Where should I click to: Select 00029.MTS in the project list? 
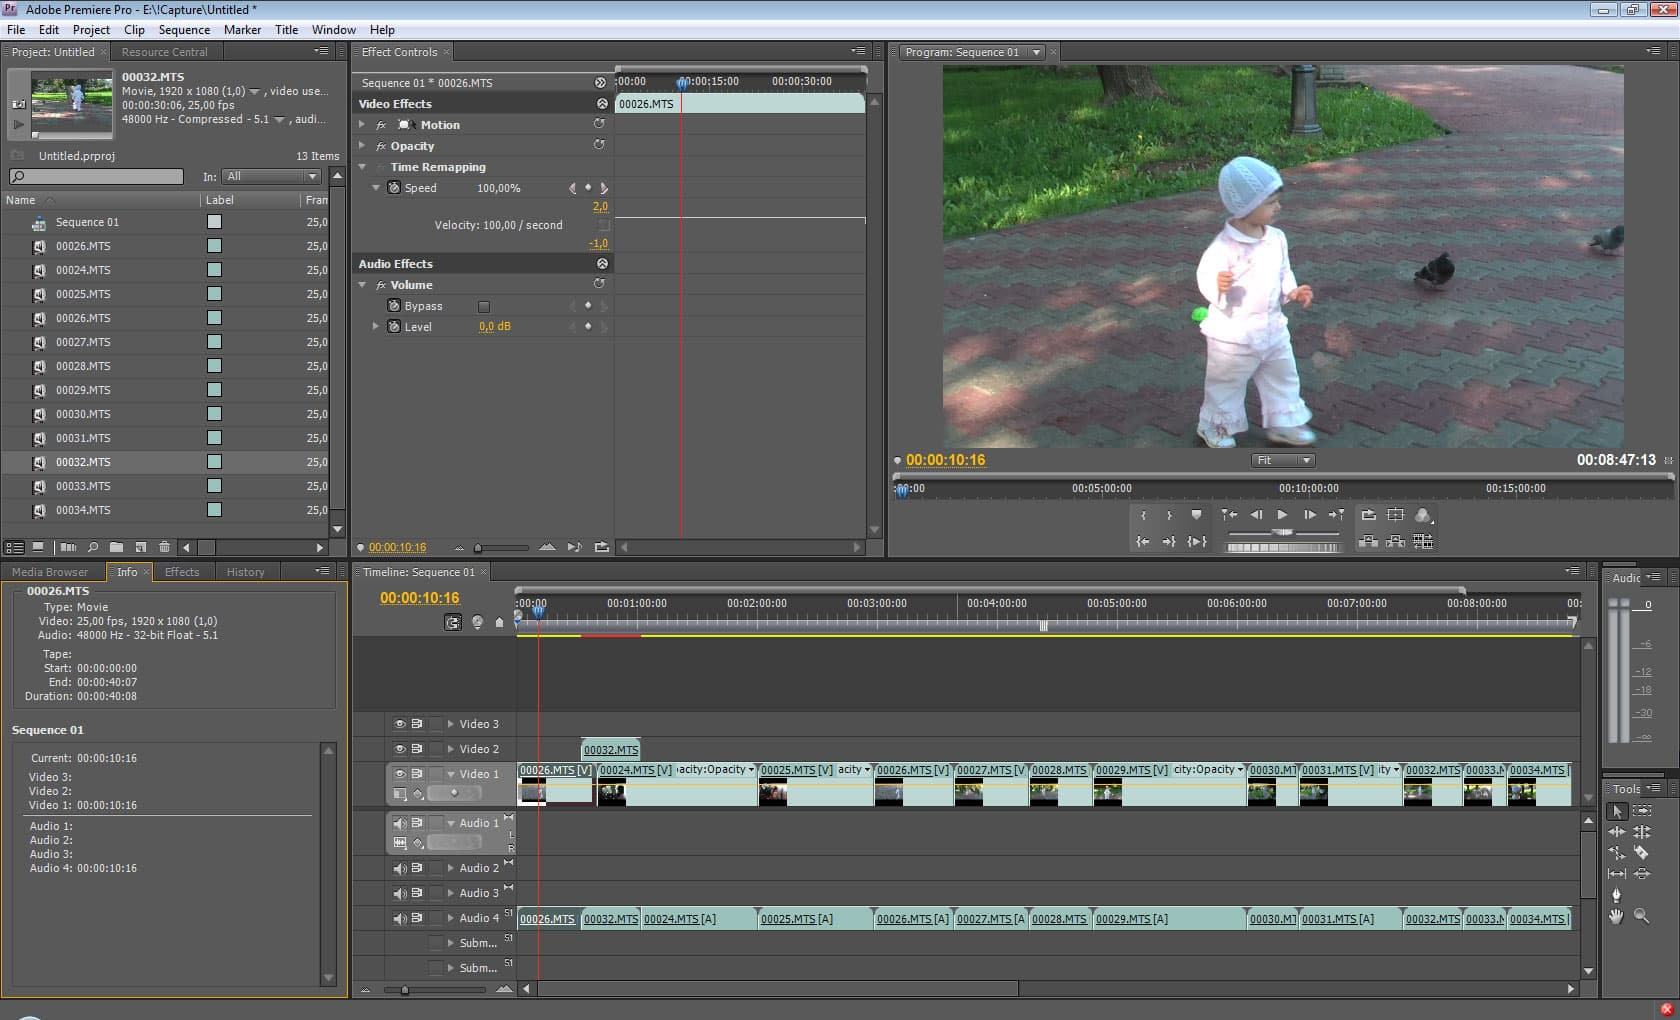[83, 390]
